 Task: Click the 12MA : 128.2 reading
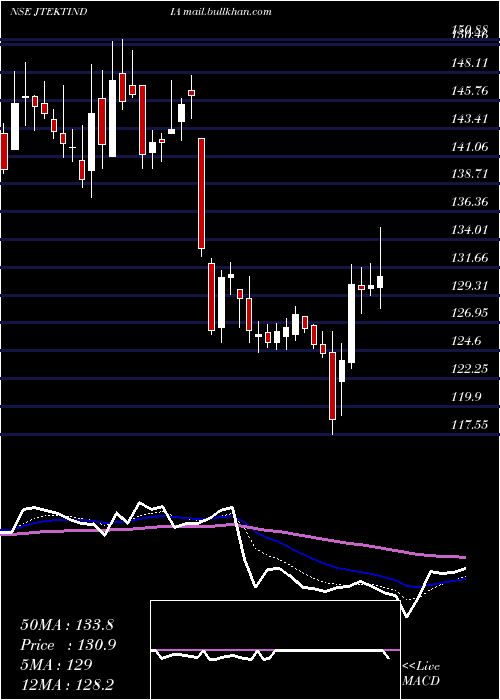click(x=69, y=685)
